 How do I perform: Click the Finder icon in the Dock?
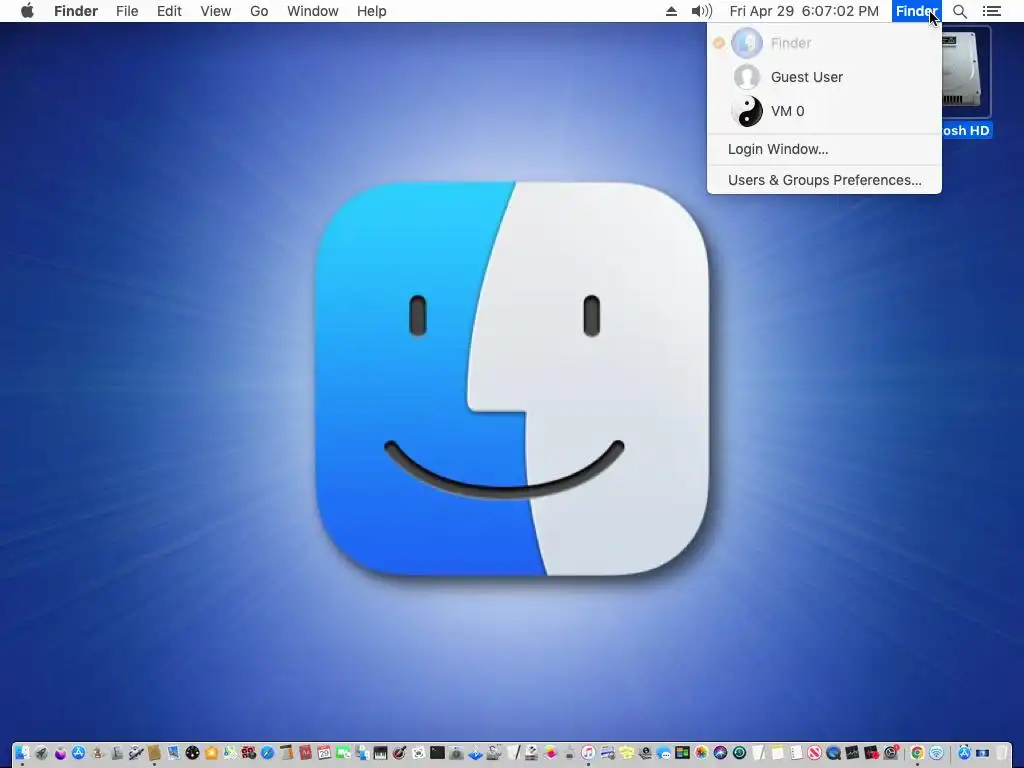click(x=22, y=753)
